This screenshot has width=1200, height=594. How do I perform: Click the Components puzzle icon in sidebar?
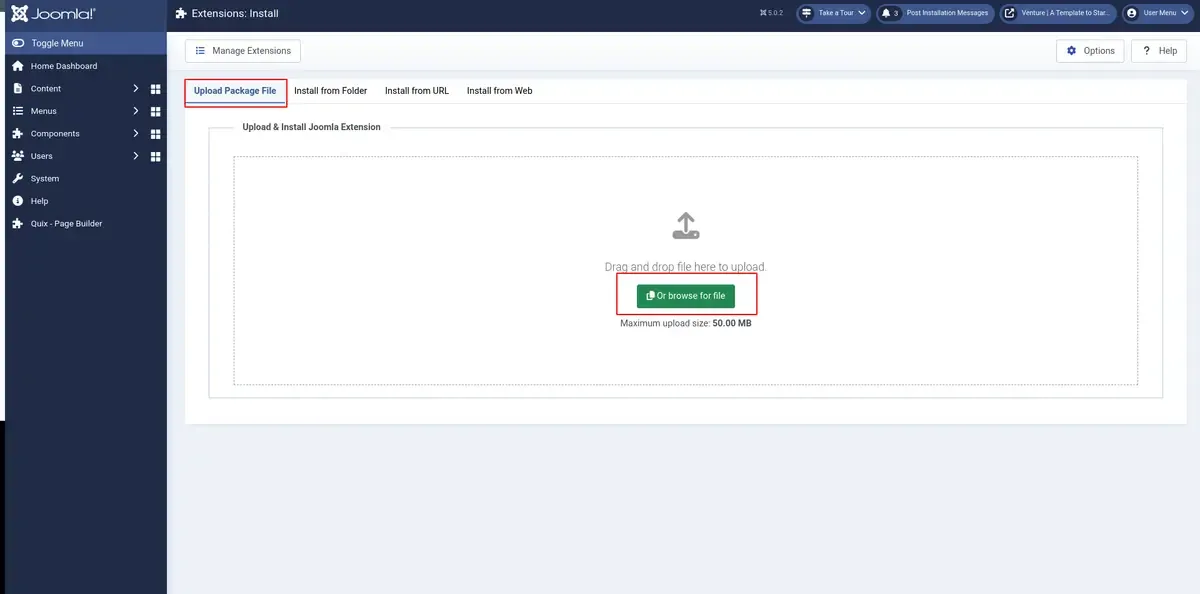pos(18,133)
